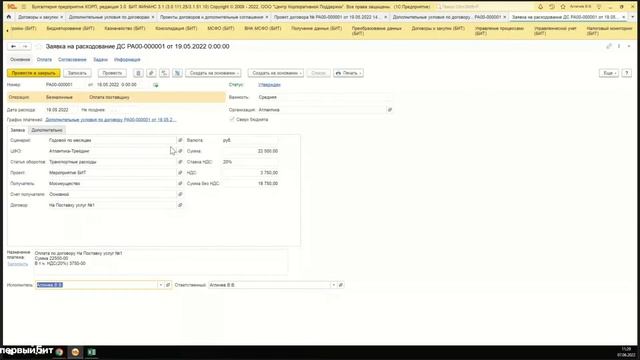Viewport: 640px width, 360px height.
Task: Open the ЦФО value with its open icon
Action: click(180, 151)
